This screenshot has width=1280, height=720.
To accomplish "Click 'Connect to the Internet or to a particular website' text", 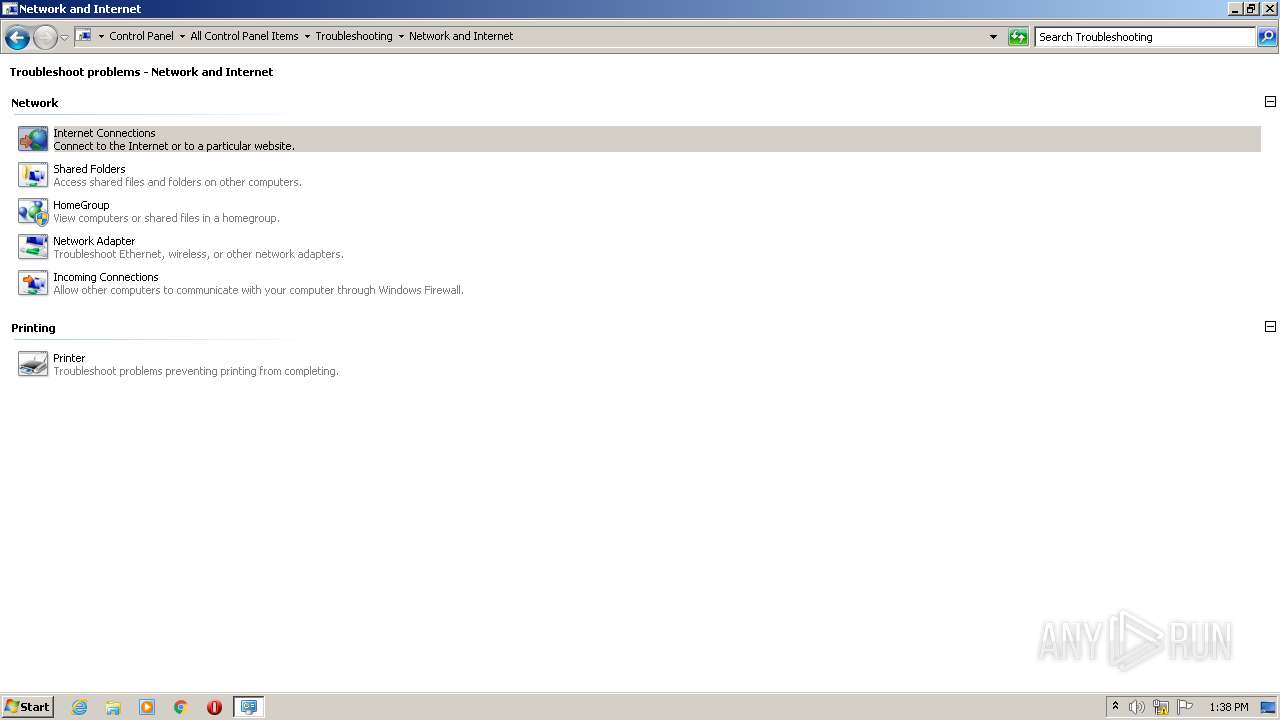I will point(174,146).
